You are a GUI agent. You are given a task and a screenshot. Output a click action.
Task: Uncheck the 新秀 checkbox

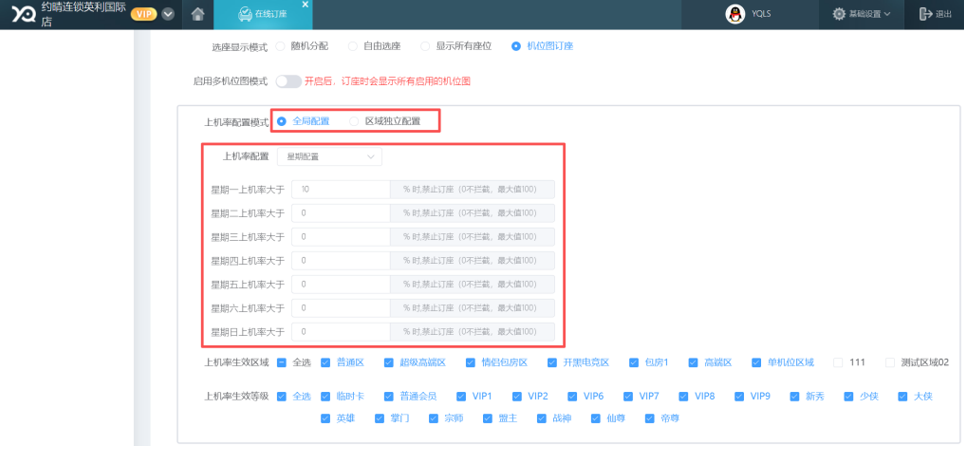click(794, 396)
